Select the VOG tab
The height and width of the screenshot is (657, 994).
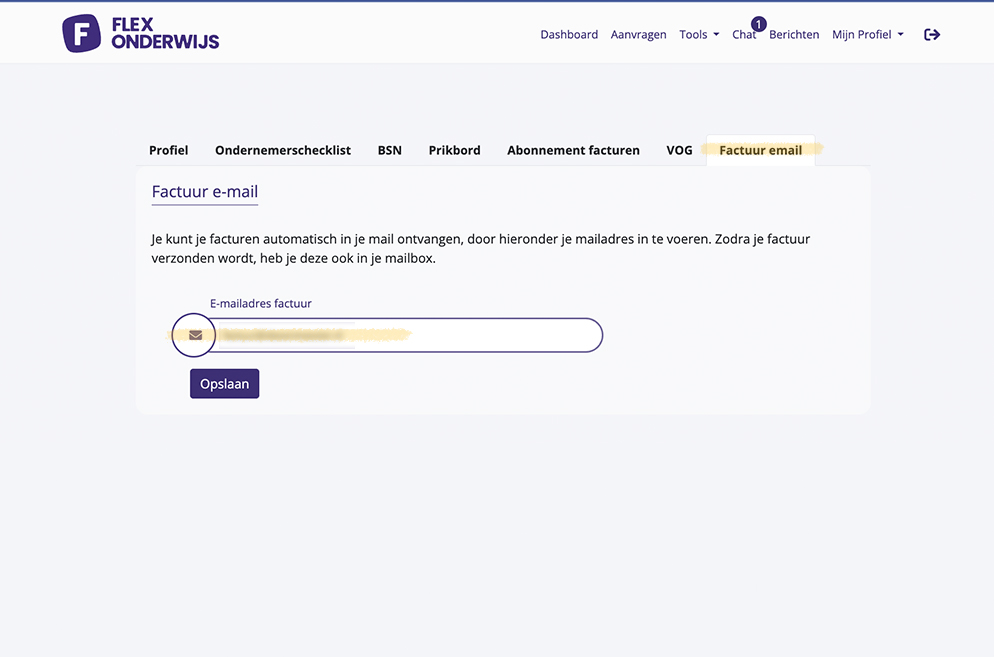(x=679, y=150)
